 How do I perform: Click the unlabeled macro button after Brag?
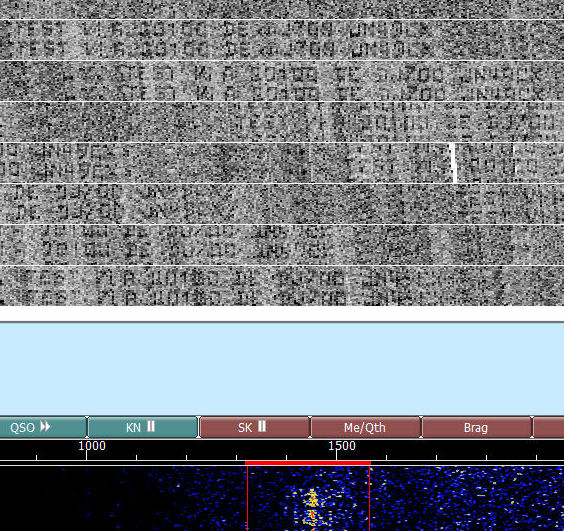point(549,427)
